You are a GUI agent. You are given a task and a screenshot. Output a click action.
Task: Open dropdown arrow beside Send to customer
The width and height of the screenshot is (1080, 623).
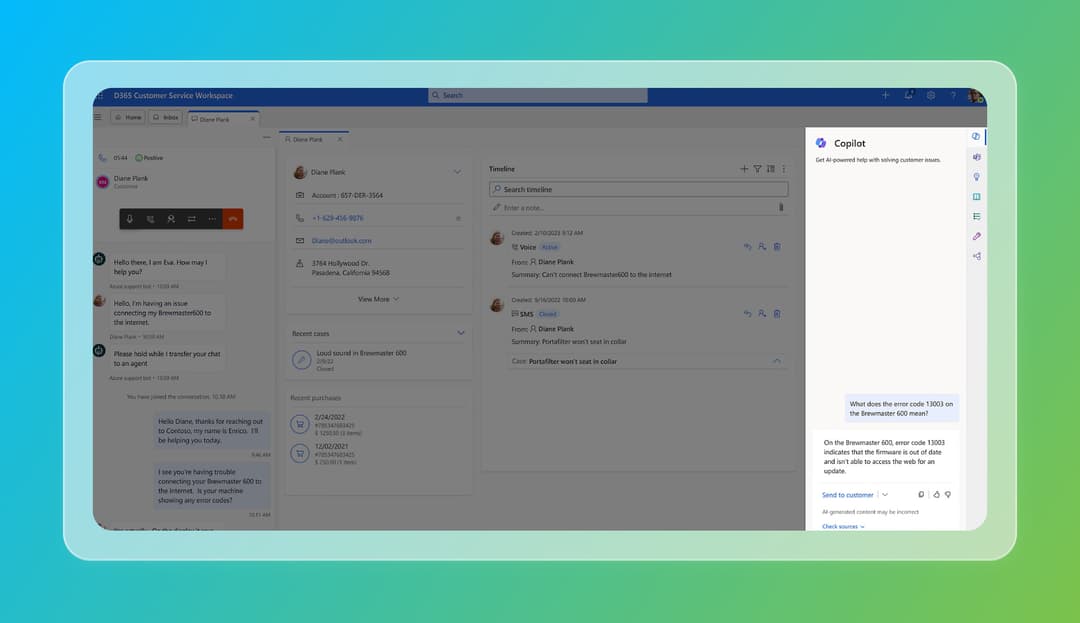click(885, 495)
